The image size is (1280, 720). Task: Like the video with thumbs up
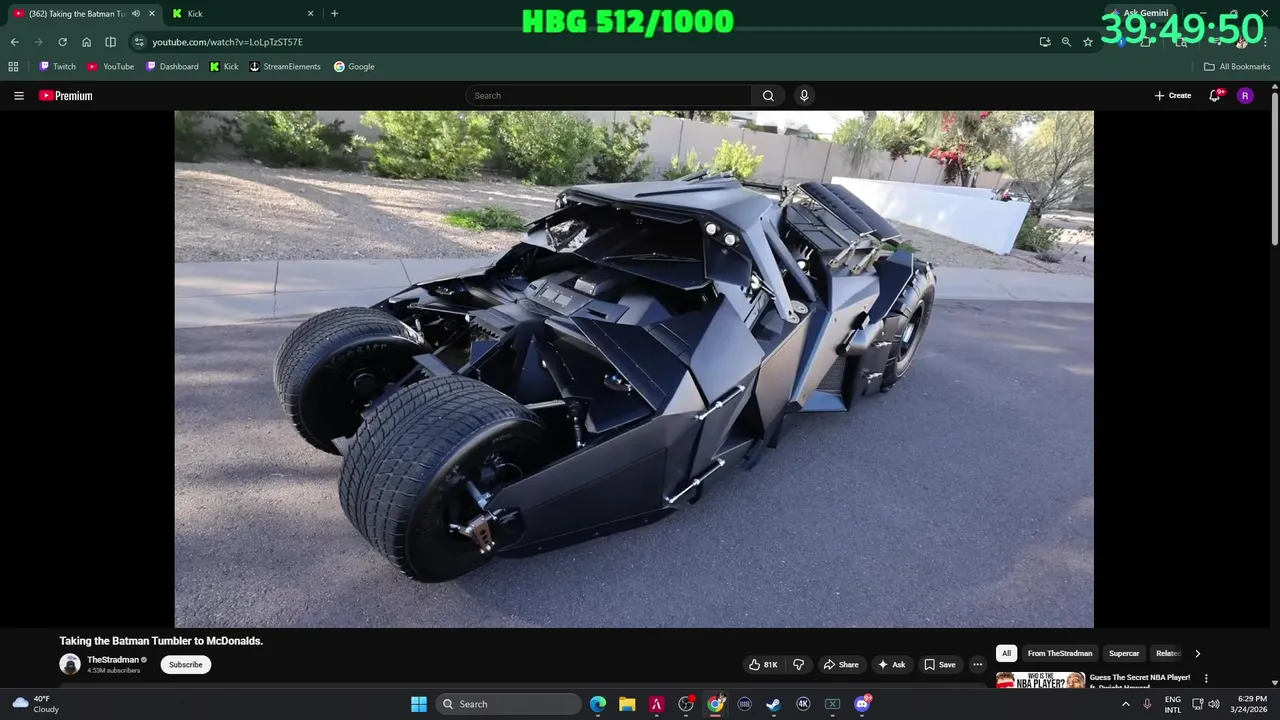763,665
